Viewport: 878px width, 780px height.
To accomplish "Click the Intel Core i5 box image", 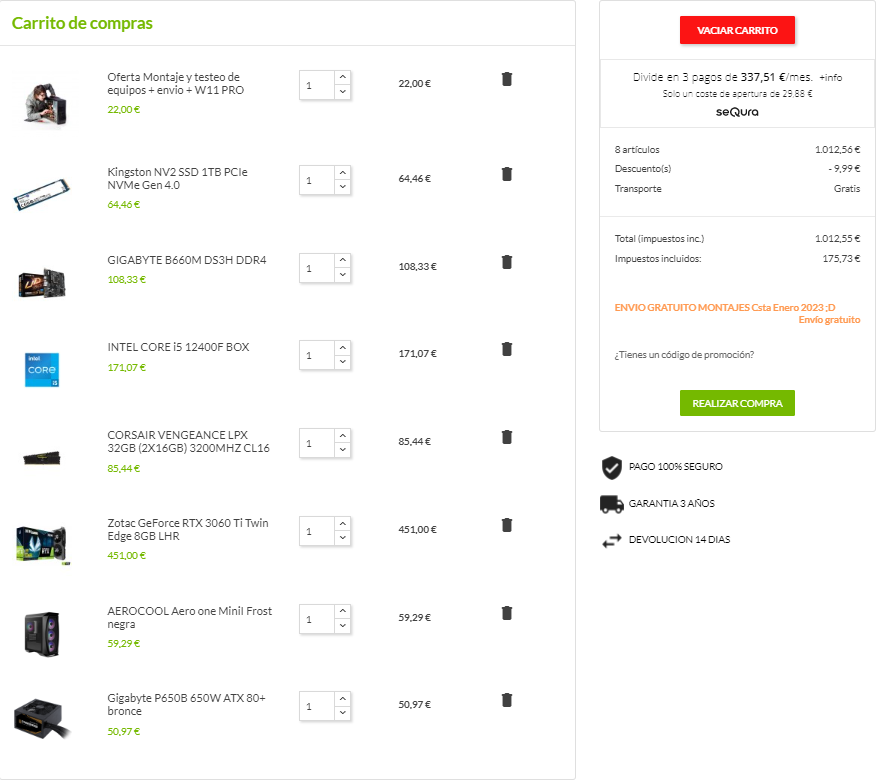I will point(42,370).
